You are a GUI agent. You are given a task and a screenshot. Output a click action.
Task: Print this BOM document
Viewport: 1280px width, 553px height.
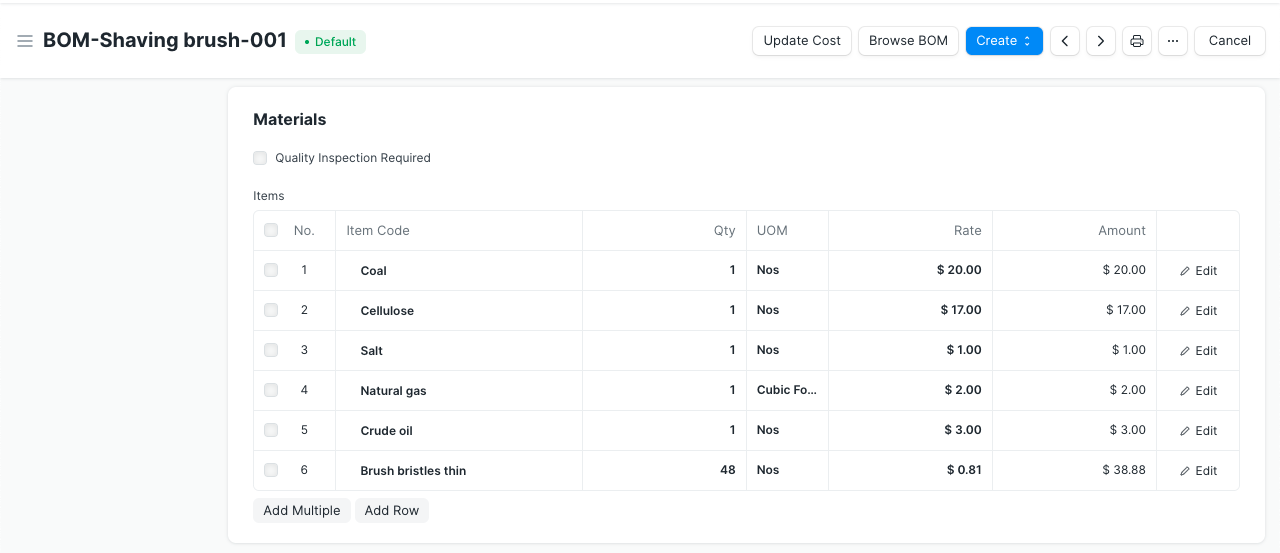pos(1136,41)
